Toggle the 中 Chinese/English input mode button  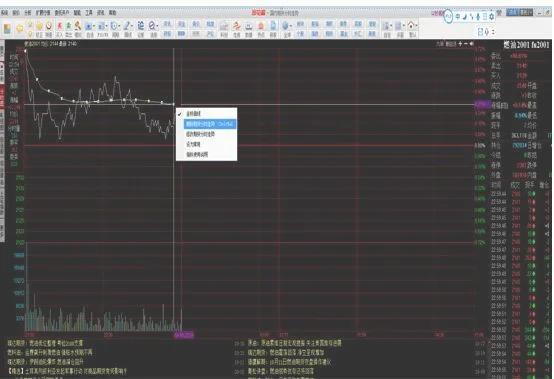coord(458,17)
